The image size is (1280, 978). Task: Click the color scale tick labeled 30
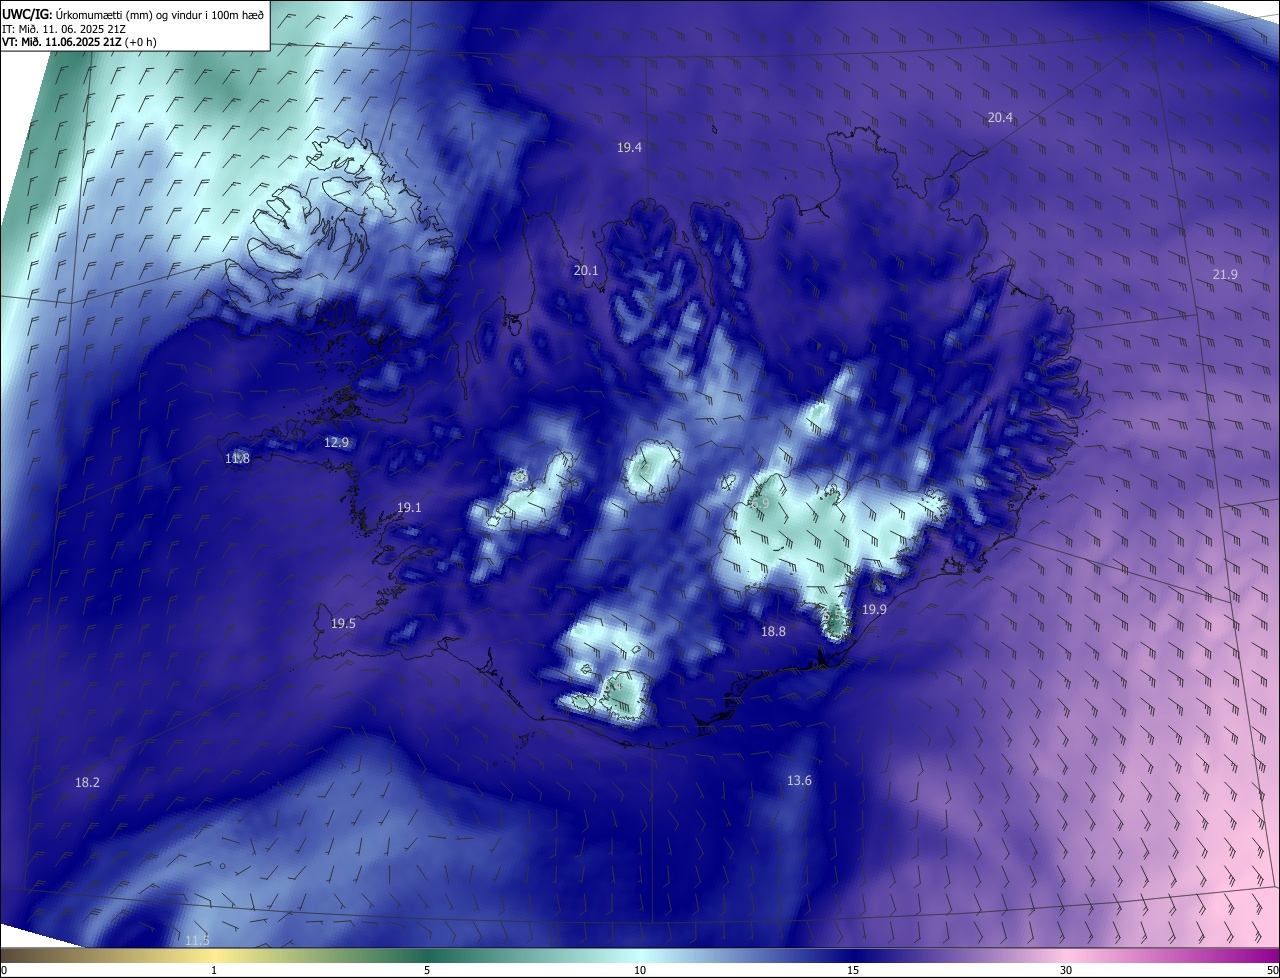point(1066,970)
